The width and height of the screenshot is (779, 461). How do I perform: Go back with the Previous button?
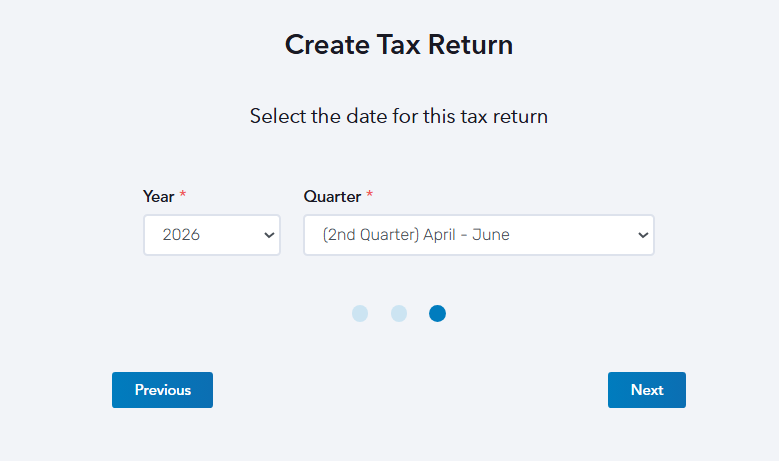coord(162,390)
